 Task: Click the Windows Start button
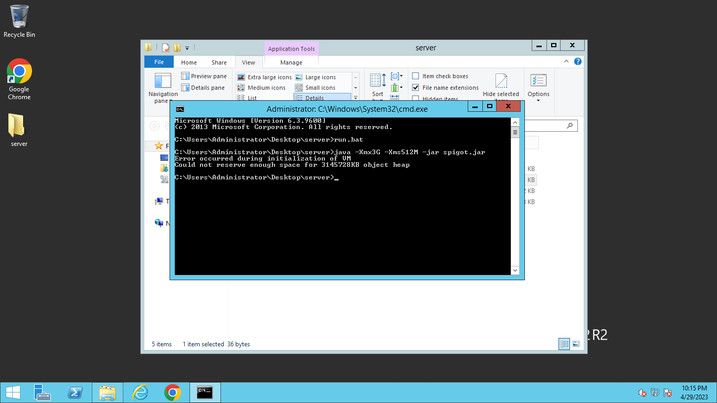point(13,392)
